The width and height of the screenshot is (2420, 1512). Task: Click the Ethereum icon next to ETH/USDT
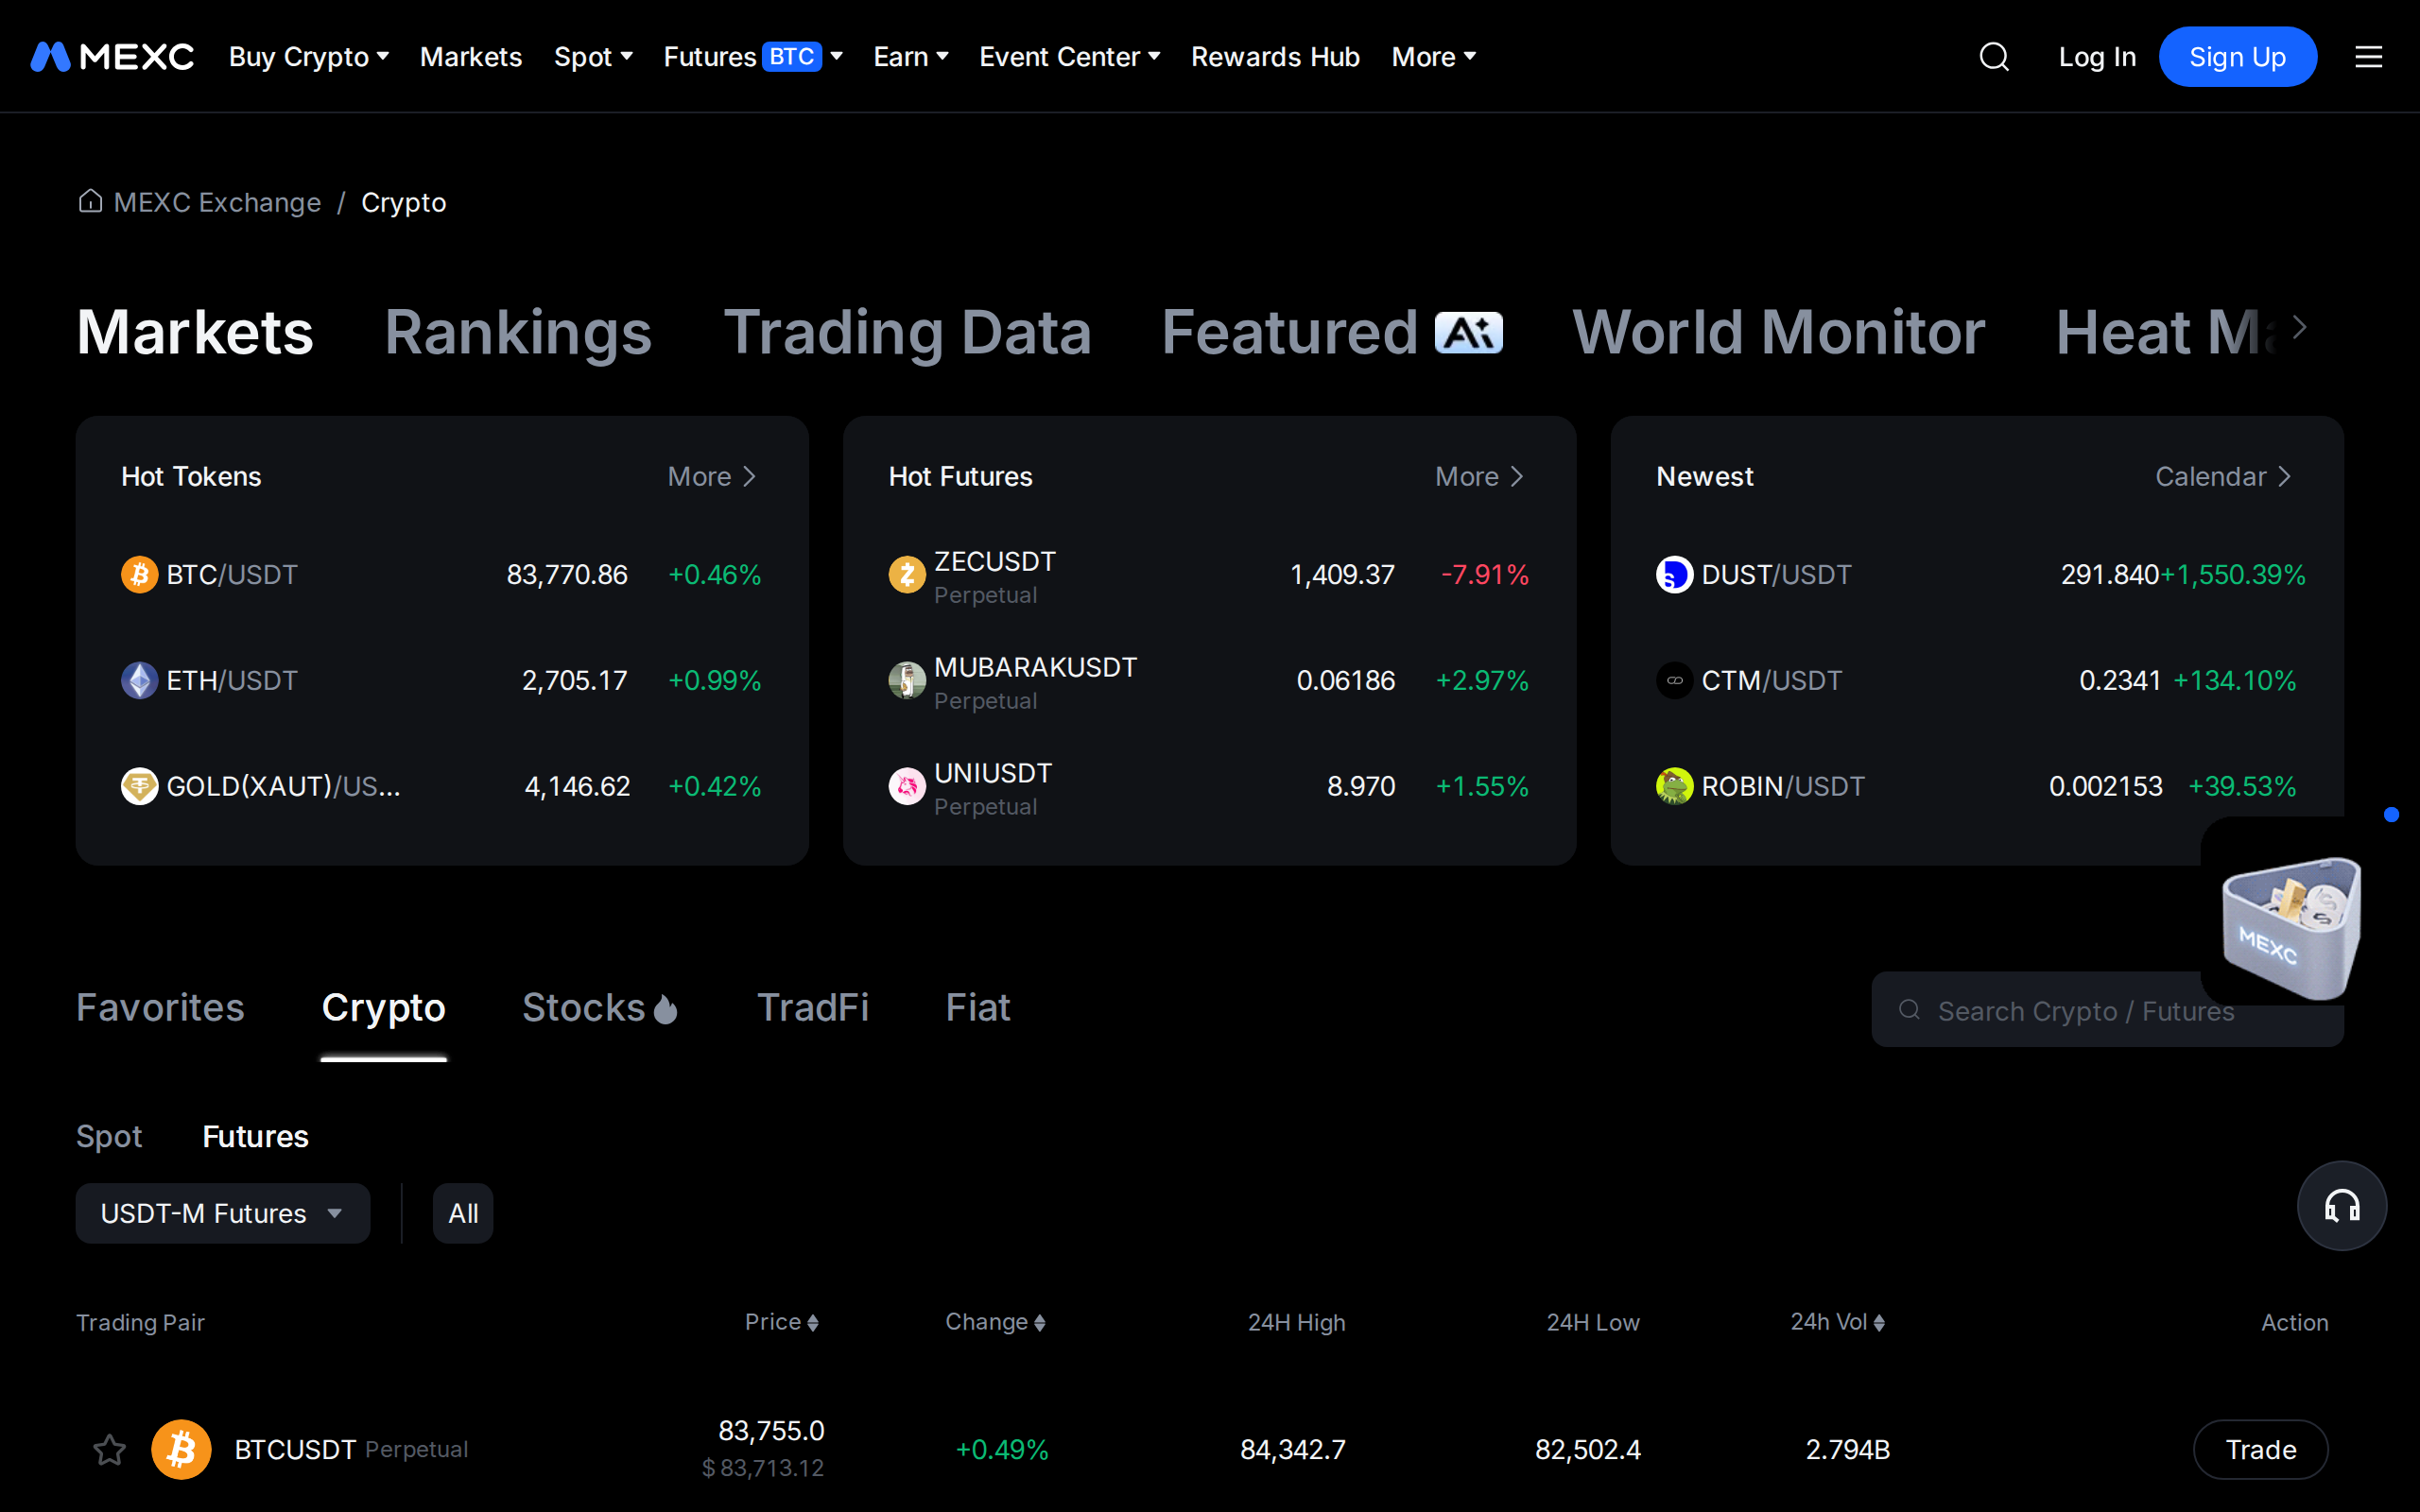point(139,680)
